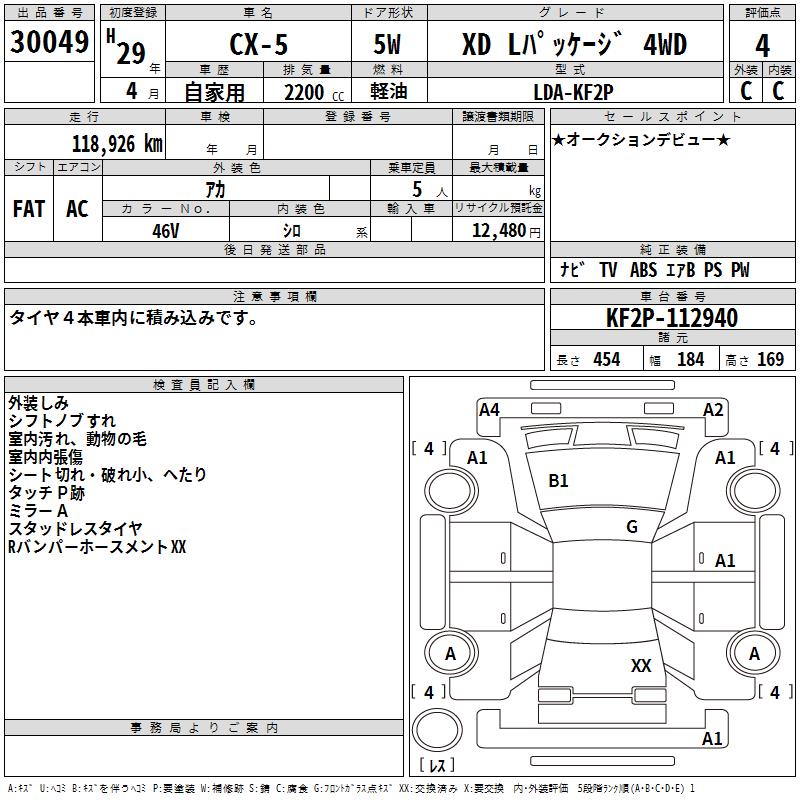Select exterior color アカ
This screenshot has height=800, width=800.
pyautogui.click(x=215, y=190)
